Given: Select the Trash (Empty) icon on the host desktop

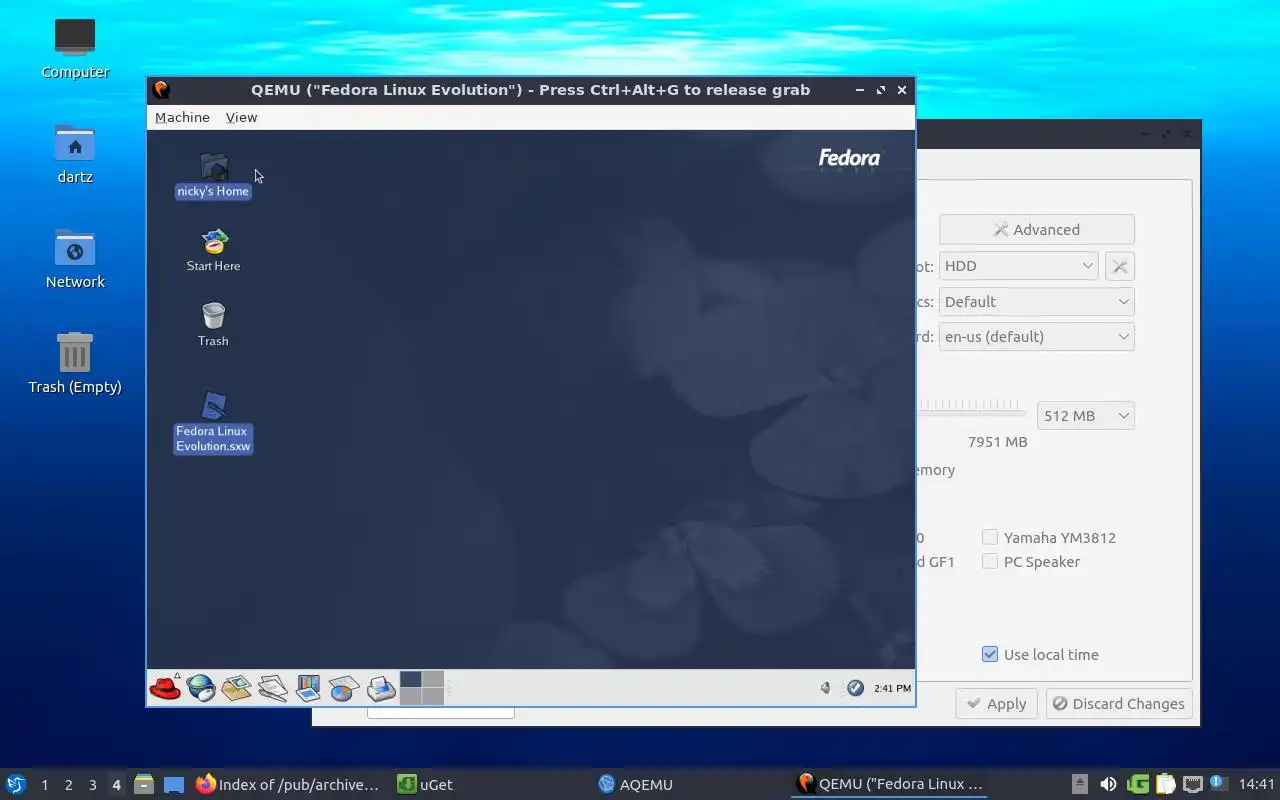Looking at the screenshot, I should click(75, 364).
